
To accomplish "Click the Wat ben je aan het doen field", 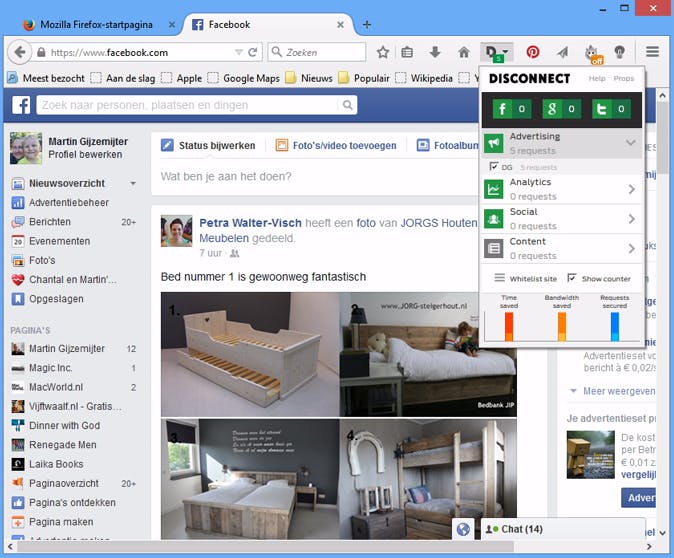I will [x=316, y=177].
